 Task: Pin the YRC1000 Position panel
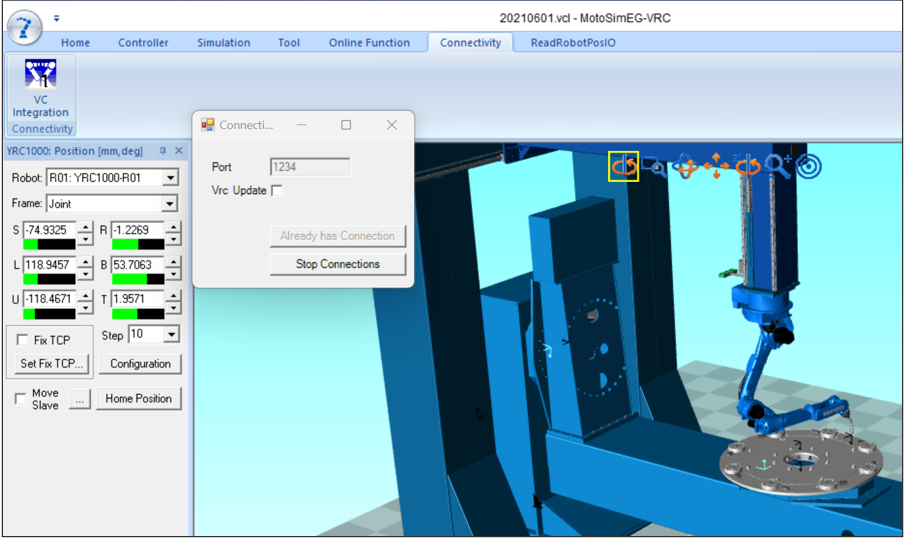(163, 151)
